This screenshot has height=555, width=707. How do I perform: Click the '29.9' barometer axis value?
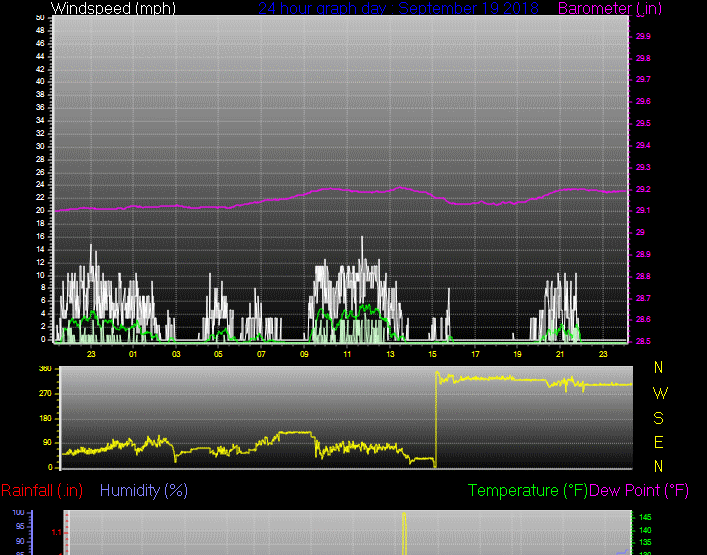click(x=643, y=37)
